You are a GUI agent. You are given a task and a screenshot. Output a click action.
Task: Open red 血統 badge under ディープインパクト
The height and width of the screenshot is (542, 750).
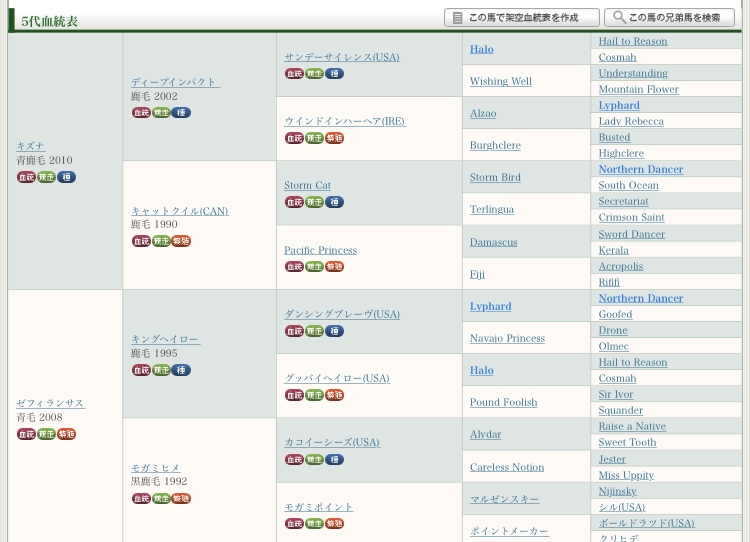[x=141, y=113]
